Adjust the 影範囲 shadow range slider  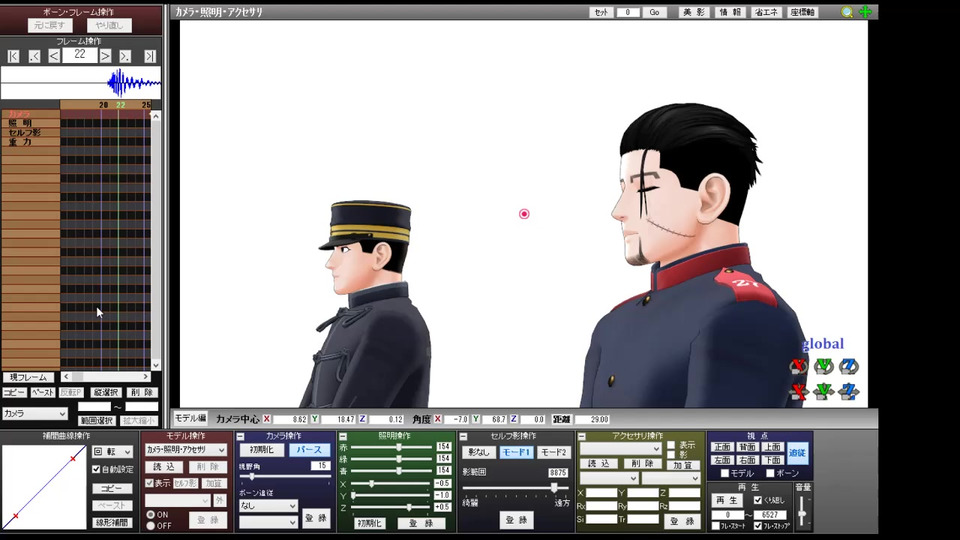click(x=554, y=488)
